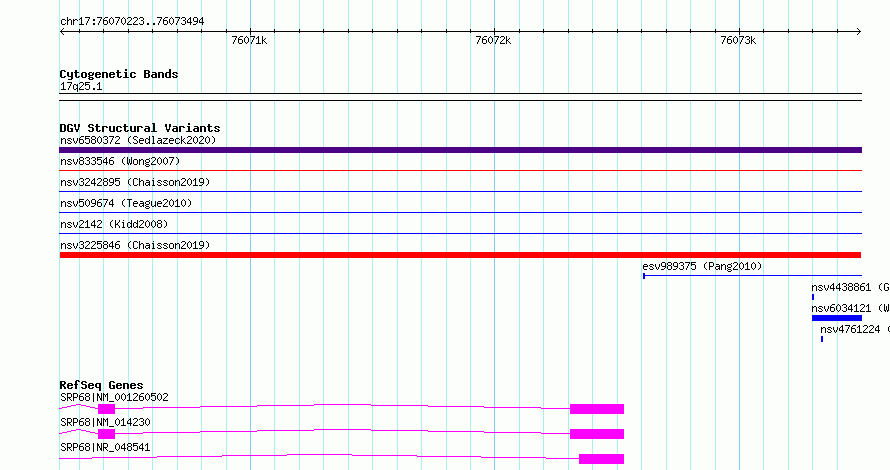Click the 76071k ruler position label

(249, 40)
